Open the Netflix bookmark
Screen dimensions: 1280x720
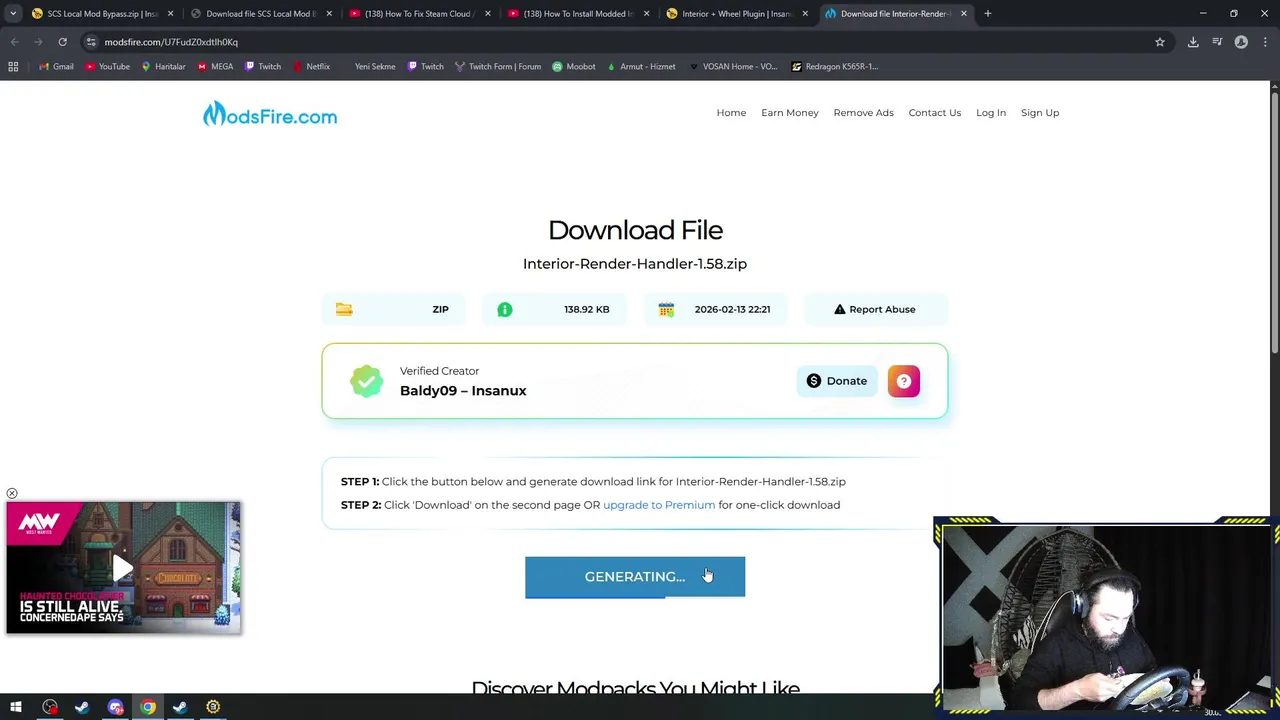pos(311,67)
